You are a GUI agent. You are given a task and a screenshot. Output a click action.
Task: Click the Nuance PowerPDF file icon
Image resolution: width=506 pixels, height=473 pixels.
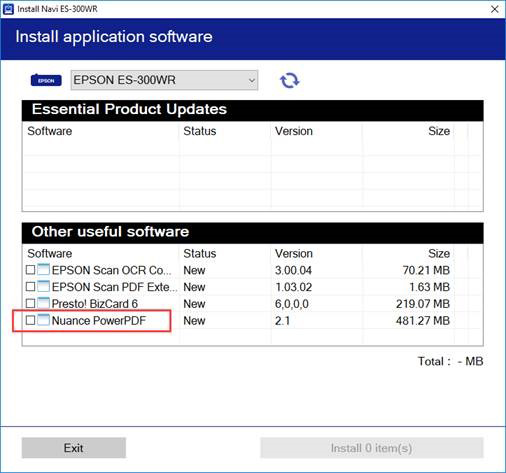[x=44, y=320]
